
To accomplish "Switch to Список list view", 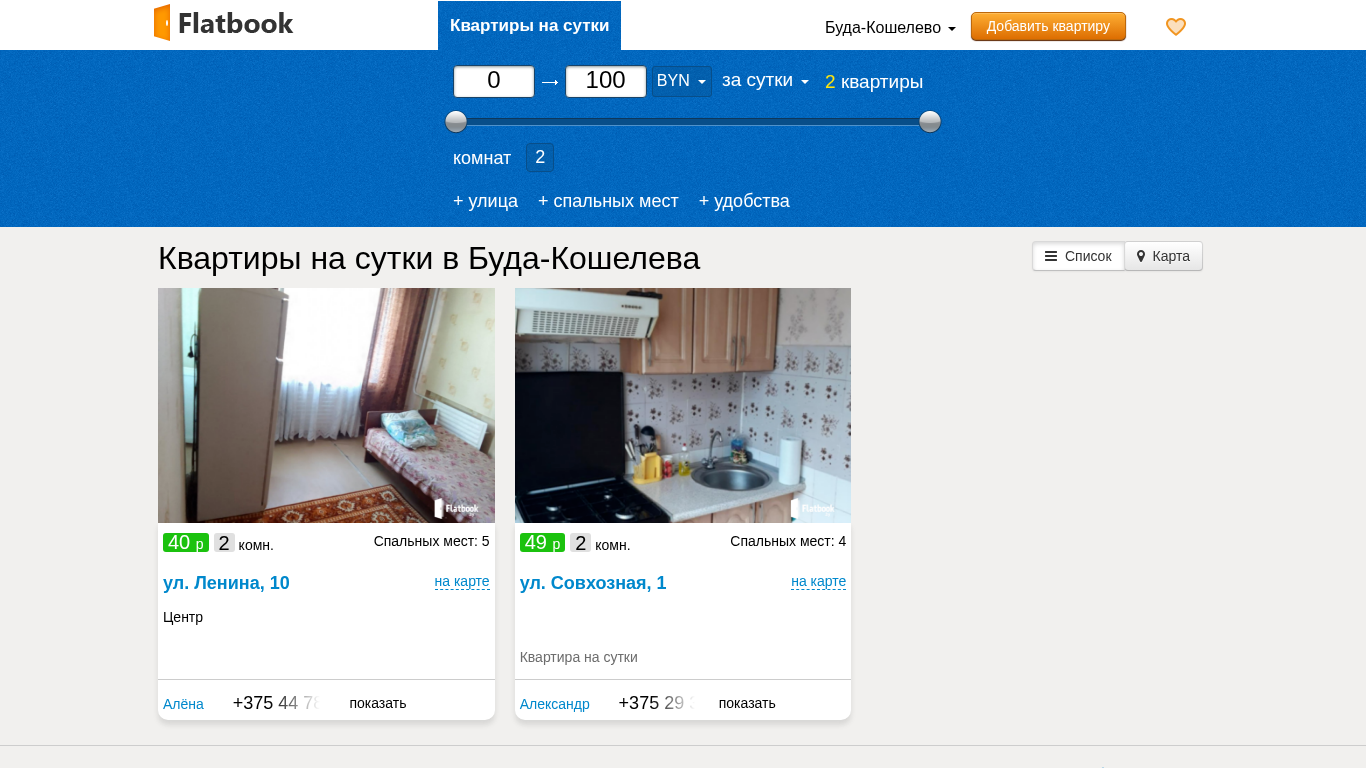I will [1078, 256].
